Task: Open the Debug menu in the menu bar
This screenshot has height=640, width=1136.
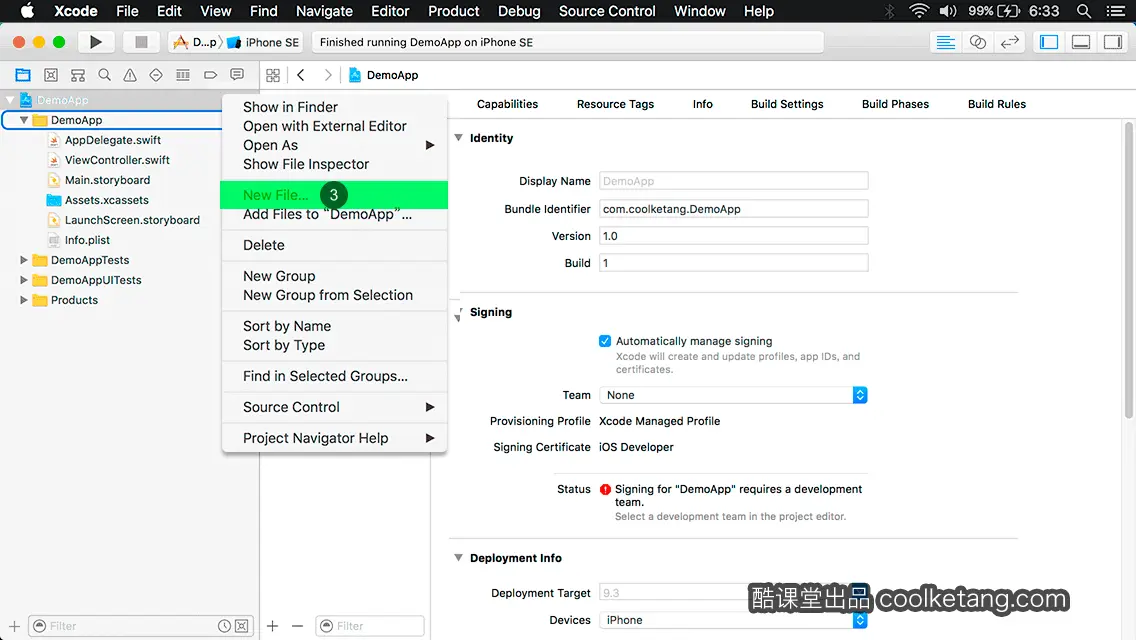Action: click(519, 11)
